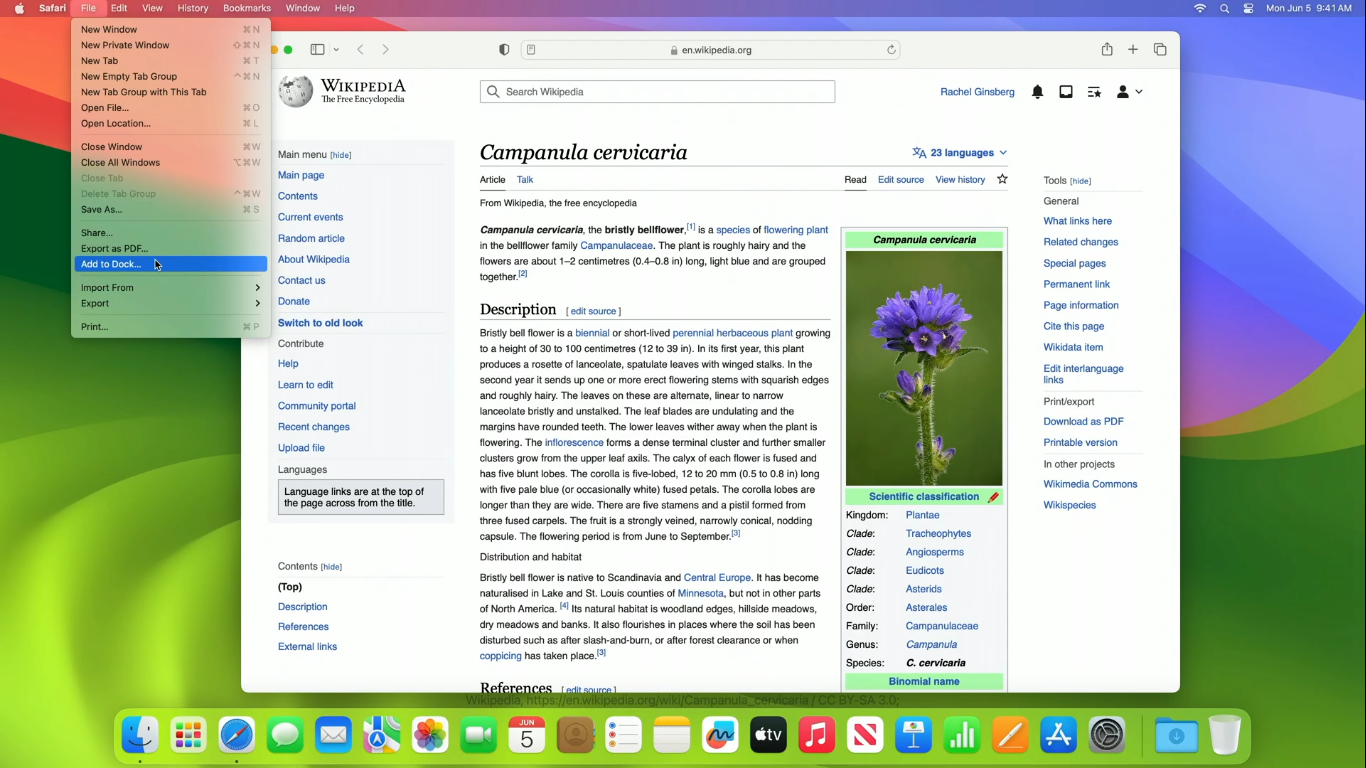
Task: Open Pages app in the Dock
Action: coord(1010,736)
